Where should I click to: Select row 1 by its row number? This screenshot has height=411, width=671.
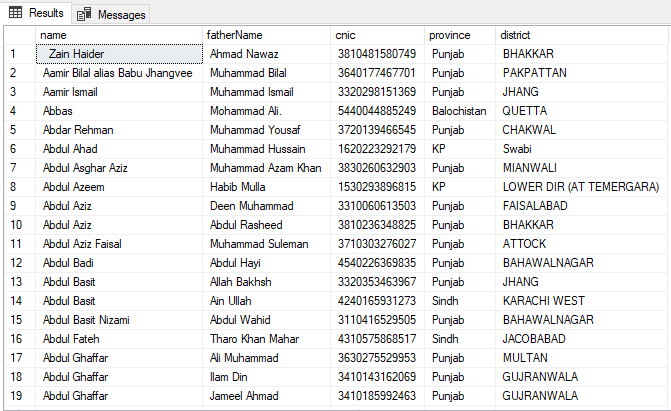[x=18, y=54]
